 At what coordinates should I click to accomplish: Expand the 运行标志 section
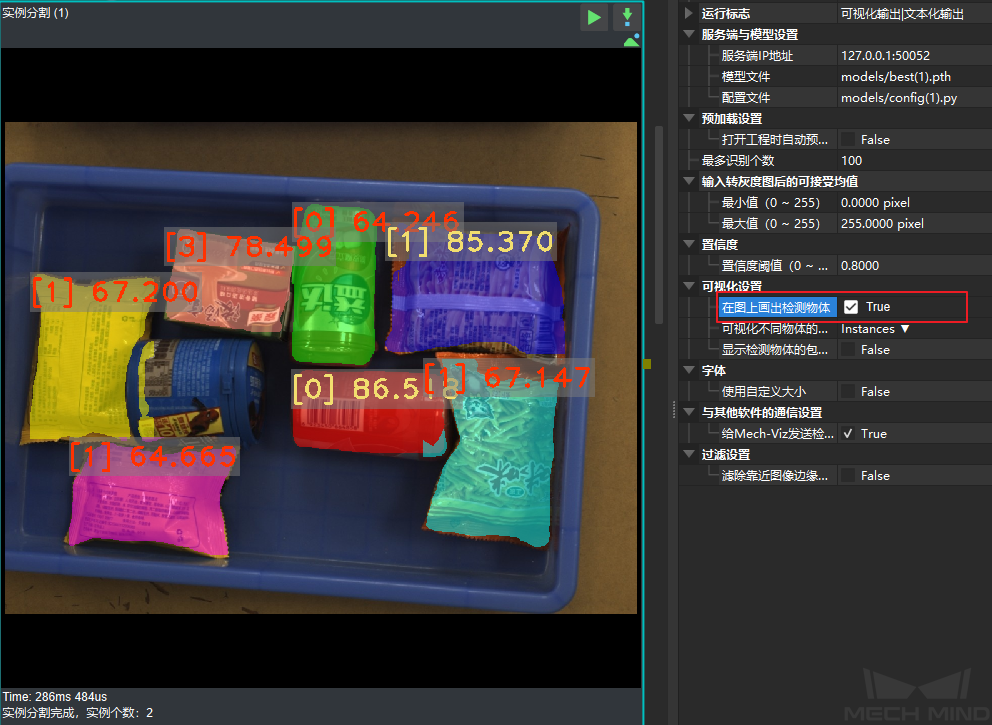pyautogui.click(x=689, y=13)
